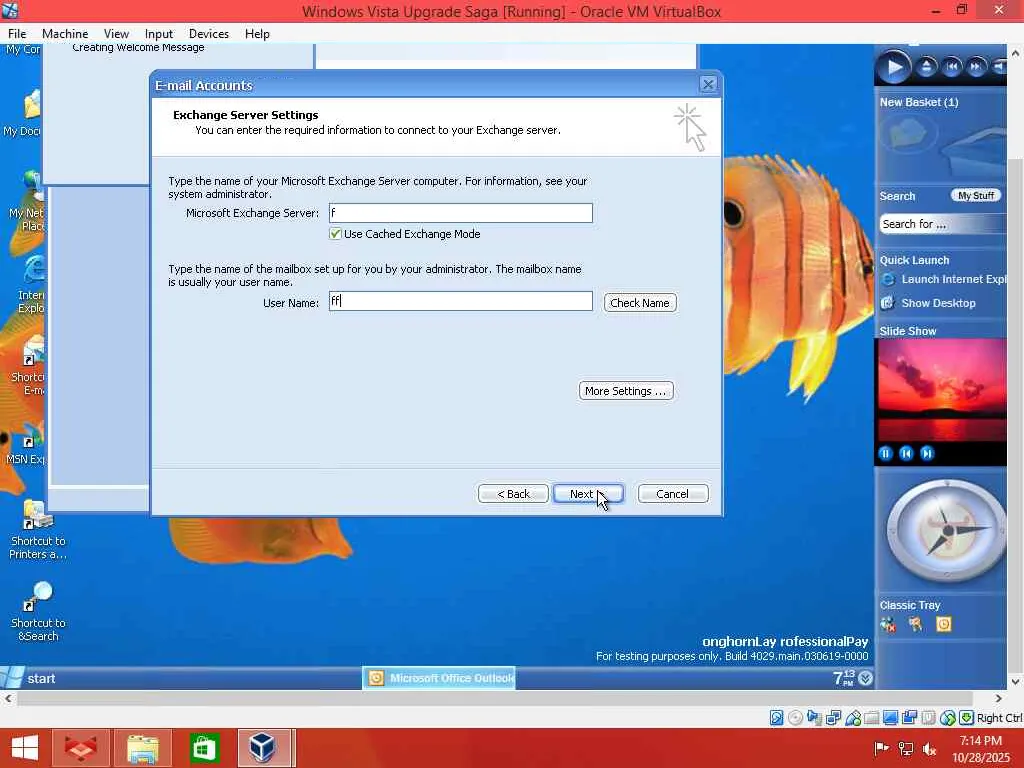Click VirtualBox network indicator icon

pyautogui.click(x=833, y=718)
